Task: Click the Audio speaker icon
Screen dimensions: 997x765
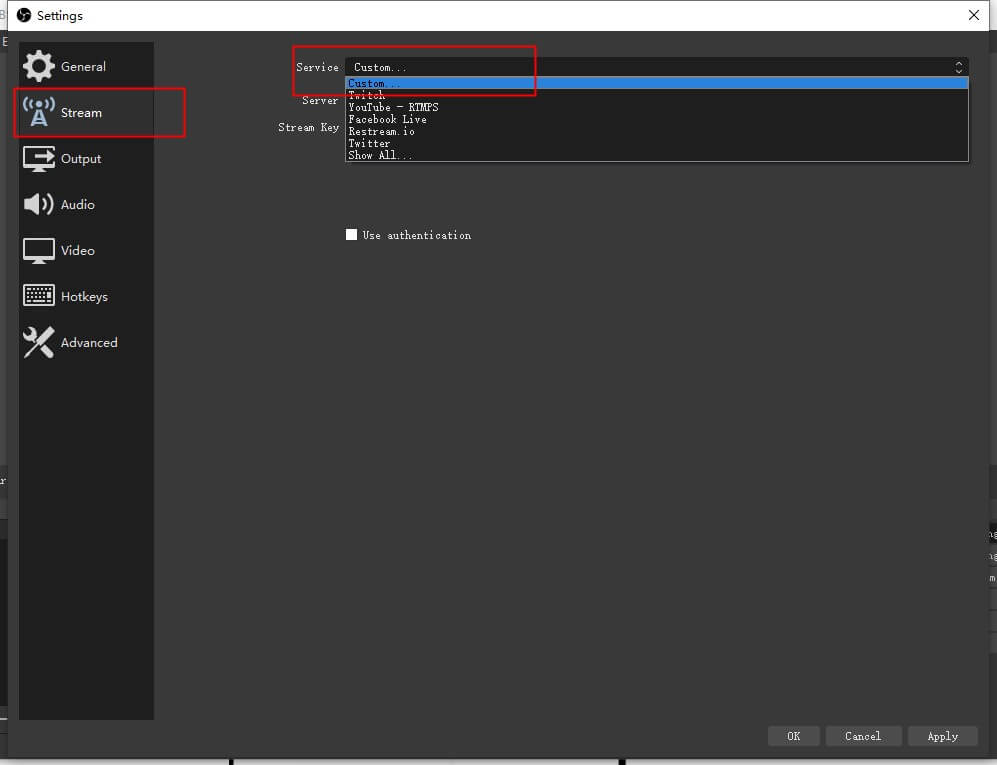Action: coord(38,204)
